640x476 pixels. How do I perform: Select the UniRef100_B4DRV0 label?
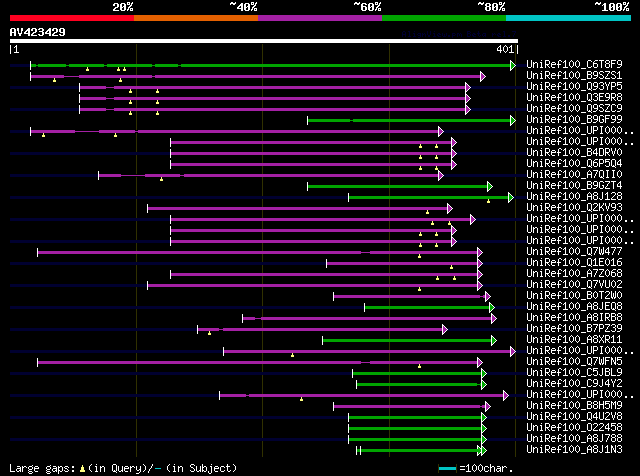click(574, 152)
